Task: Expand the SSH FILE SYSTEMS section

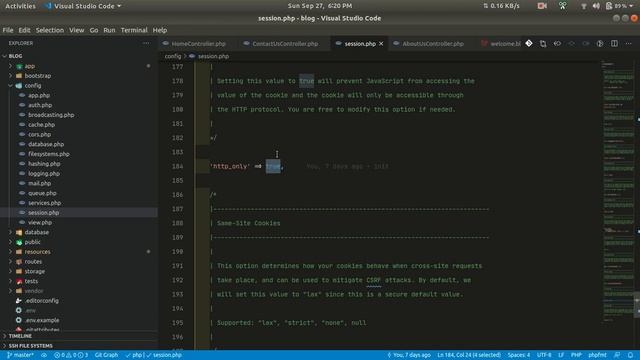Action: click(79, 346)
